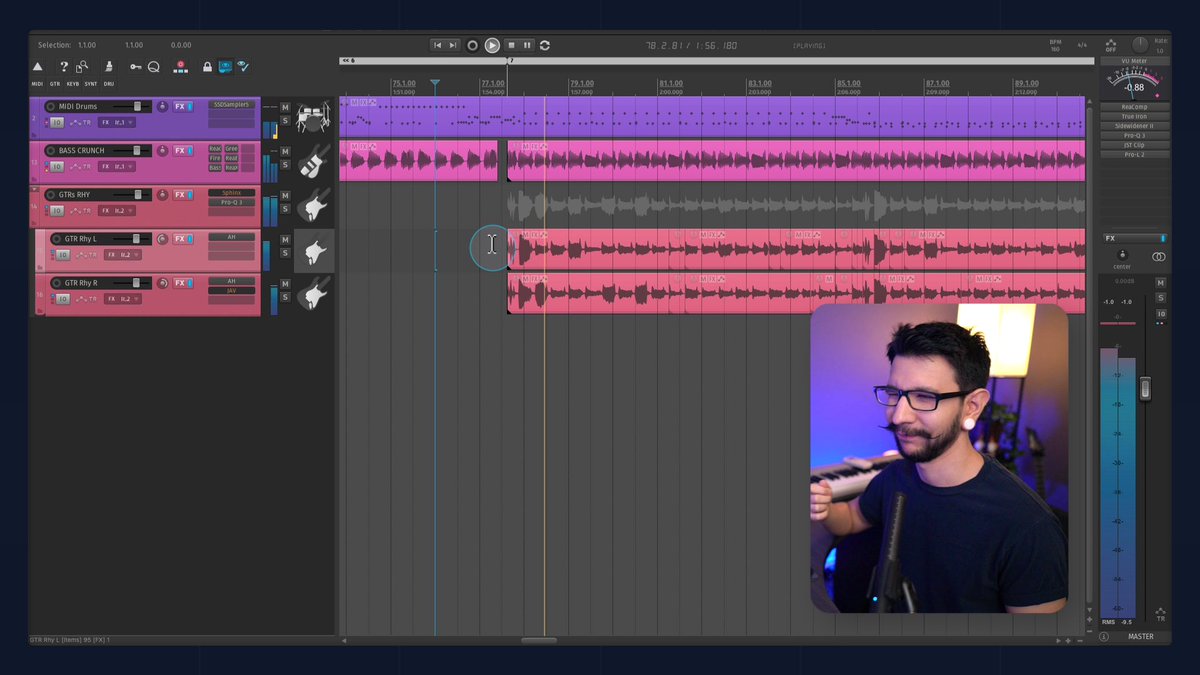
Task: Click the MIDI Drums pan knob
Action: click(x=162, y=107)
